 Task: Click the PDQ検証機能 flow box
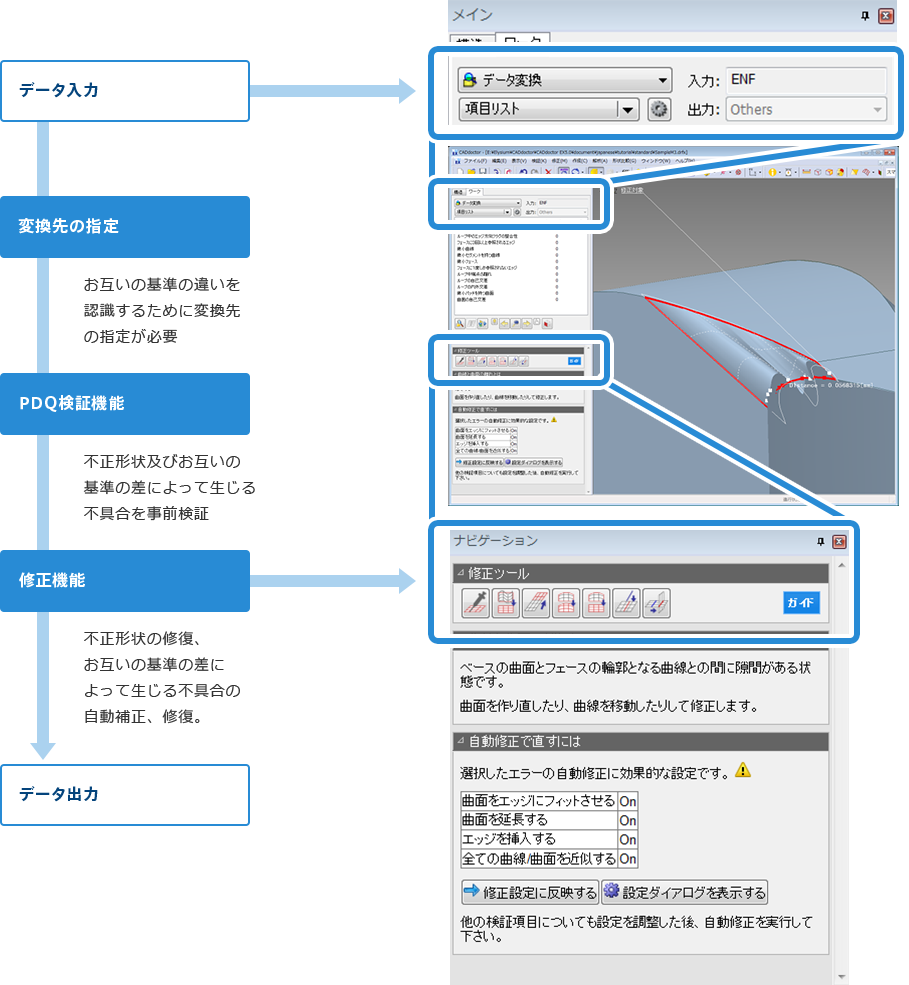point(125,404)
